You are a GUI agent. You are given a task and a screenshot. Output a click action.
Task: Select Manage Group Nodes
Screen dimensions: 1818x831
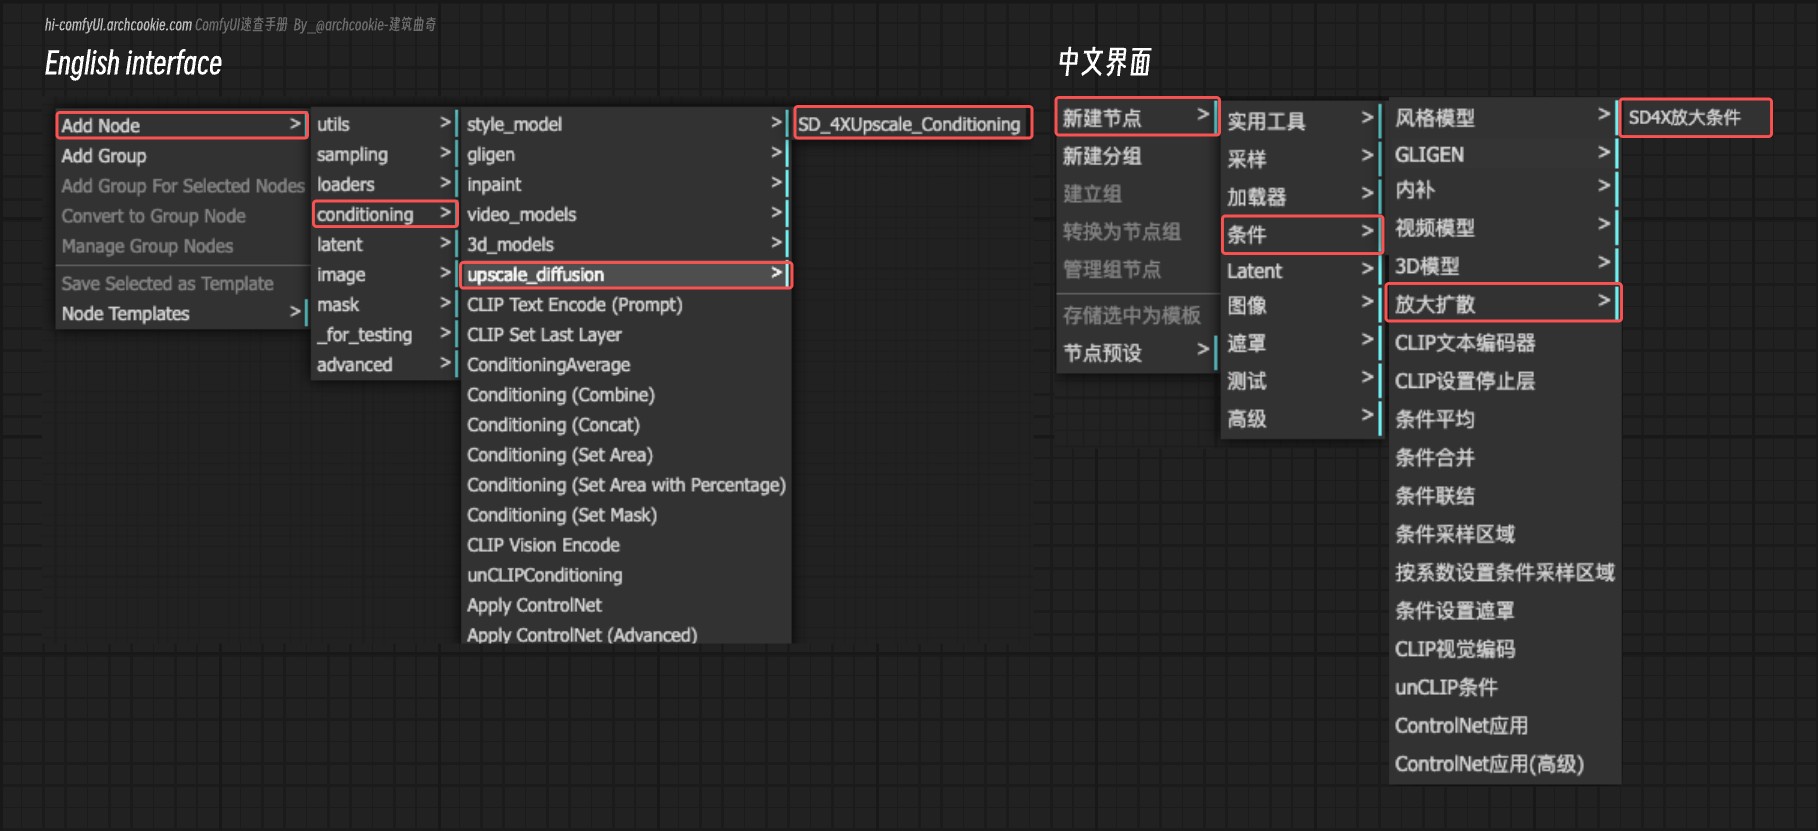pyautogui.click(x=181, y=246)
